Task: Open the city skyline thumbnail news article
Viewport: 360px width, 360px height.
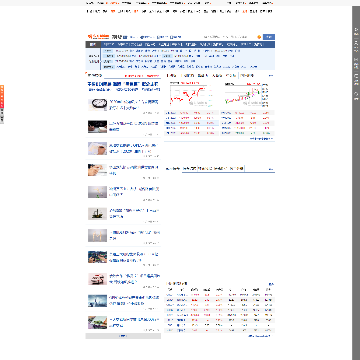Action: 97,301
